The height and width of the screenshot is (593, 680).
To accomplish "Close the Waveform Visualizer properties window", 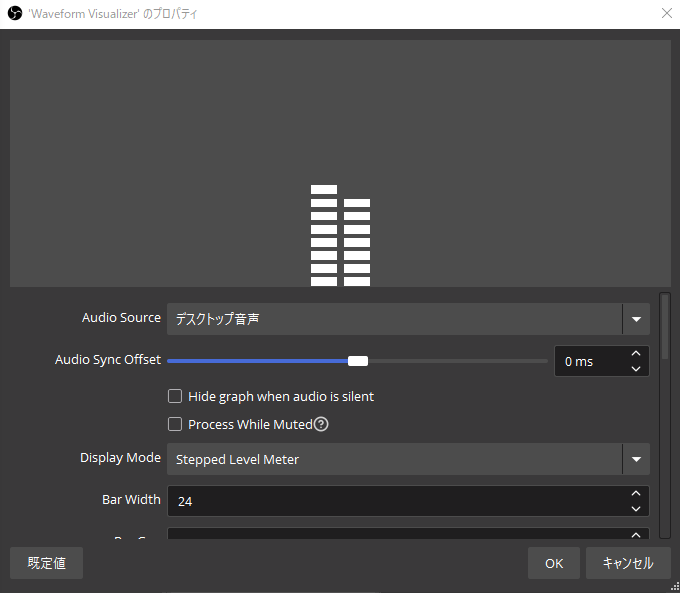I will (666, 14).
